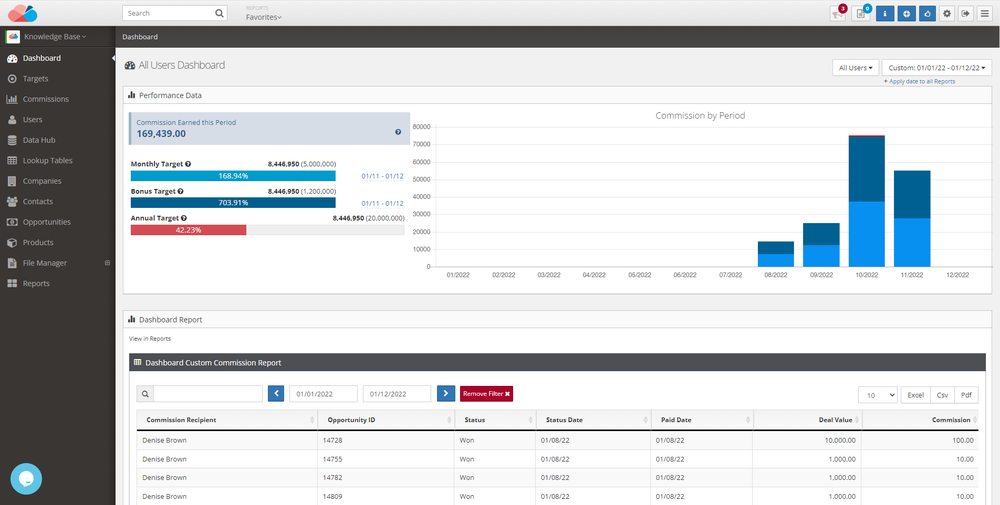The image size is (1000, 505).
Task: Click Monthly Target 168.94% progress bar
Action: pyautogui.click(x=233, y=176)
